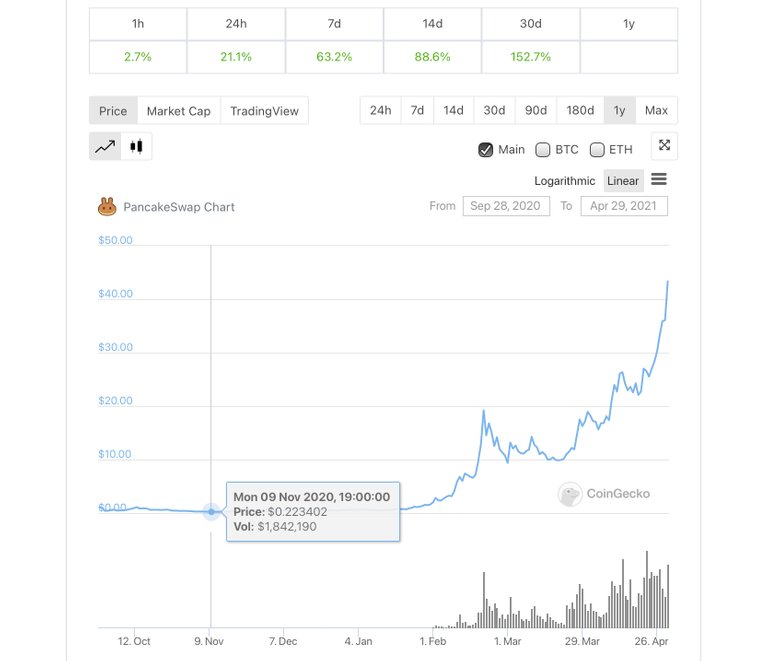Expand chart to fullscreen
Screen dimensions: 768x661
tap(664, 145)
